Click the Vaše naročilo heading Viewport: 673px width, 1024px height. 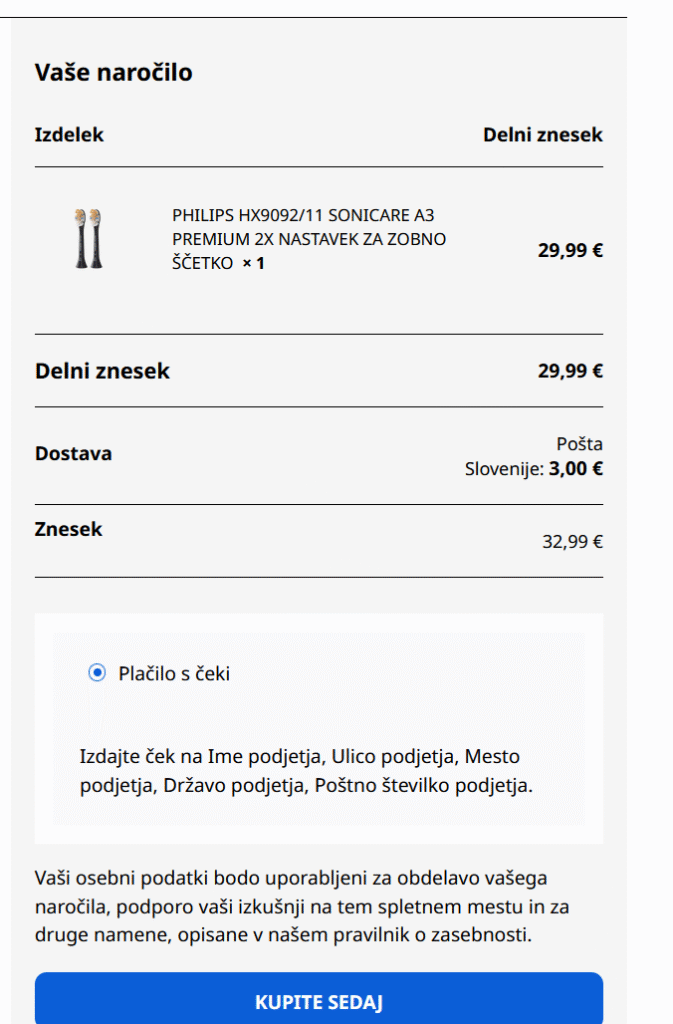(x=113, y=72)
